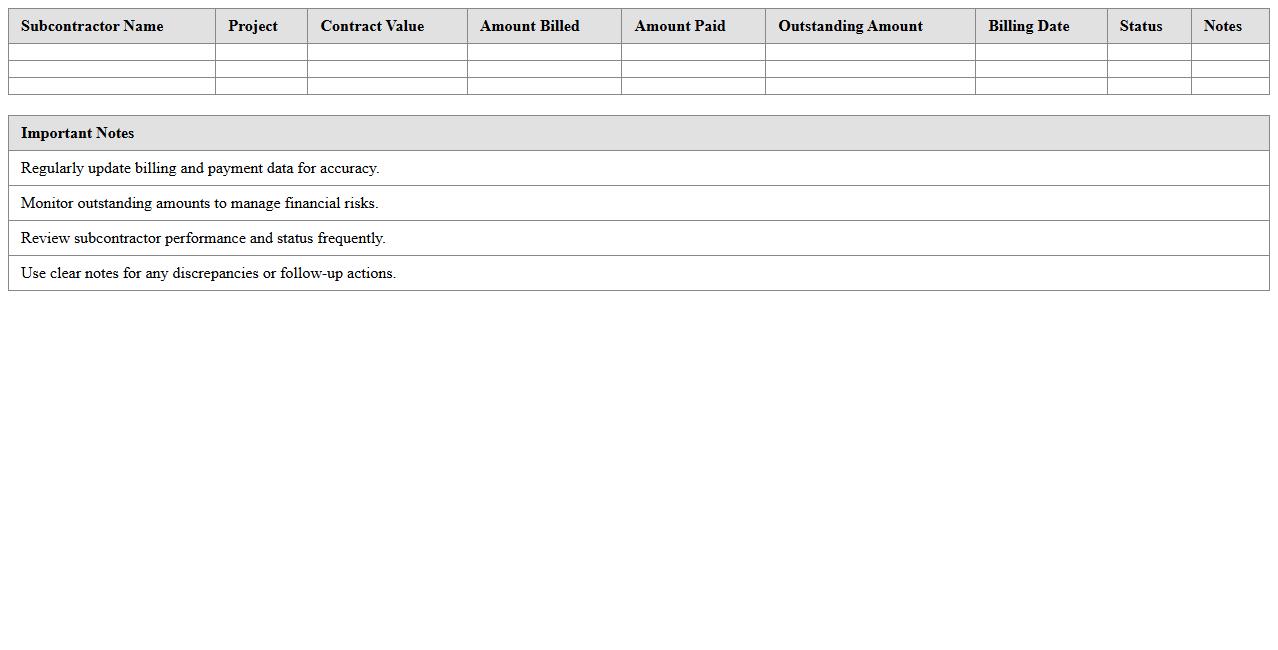
Task: Click the second row Amount Paid cell
Action: pos(692,69)
